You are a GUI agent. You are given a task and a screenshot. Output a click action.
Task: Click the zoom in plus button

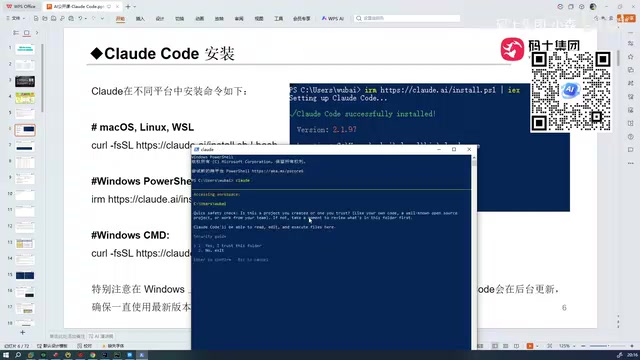[x=632, y=346]
